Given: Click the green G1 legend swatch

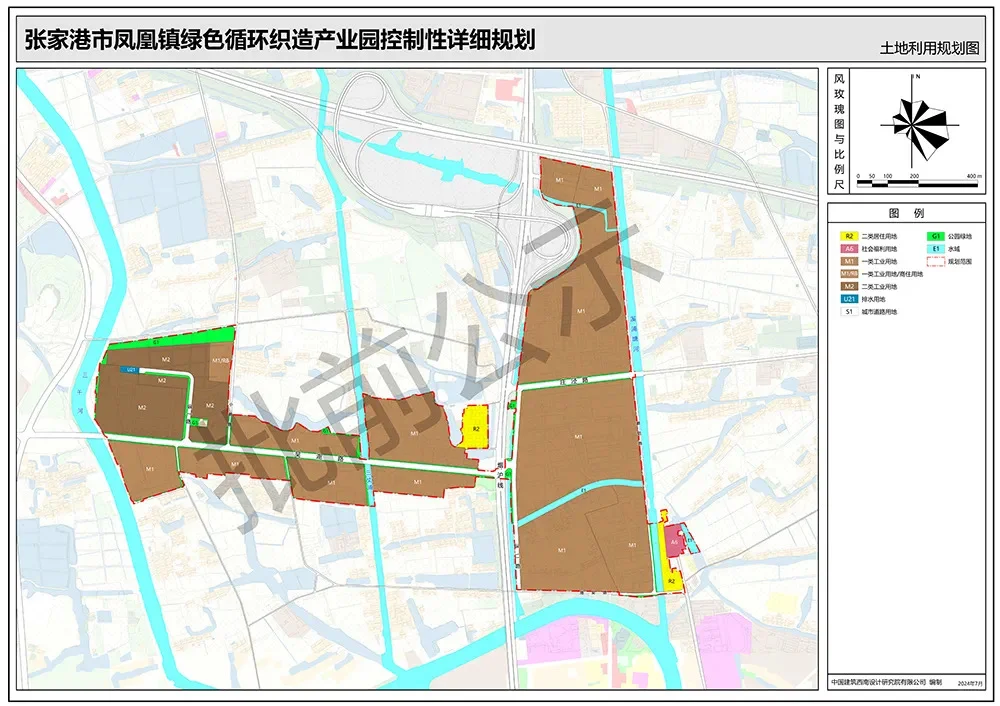Looking at the screenshot, I should (x=936, y=237).
